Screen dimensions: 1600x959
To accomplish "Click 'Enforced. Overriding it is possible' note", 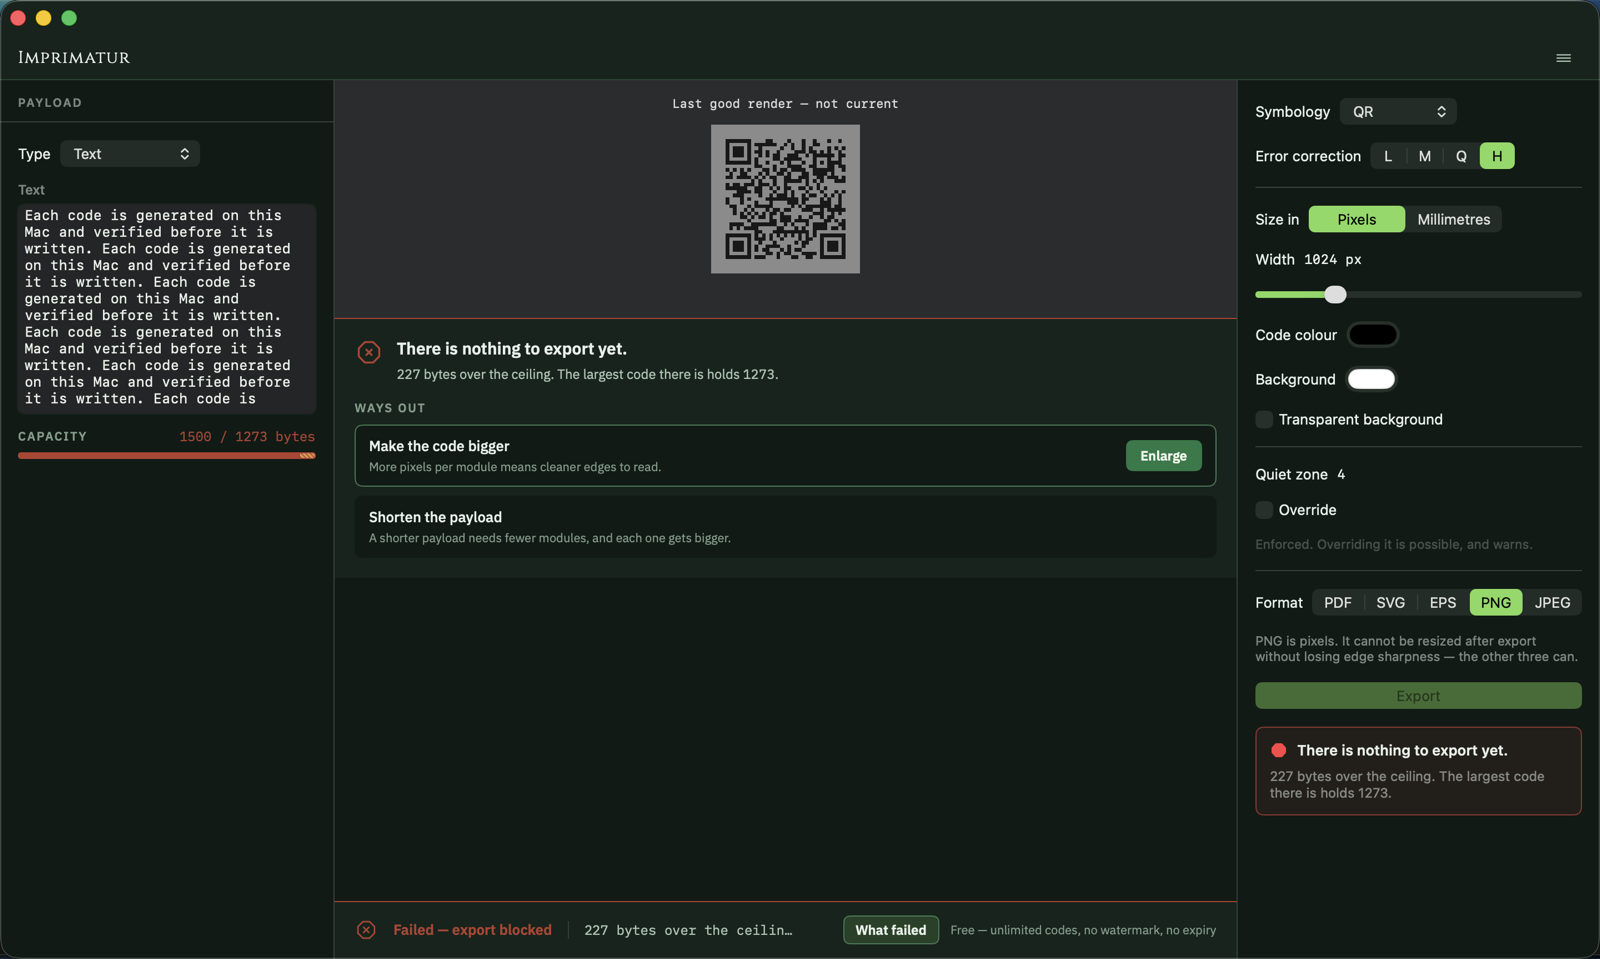I will (1393, 545).
